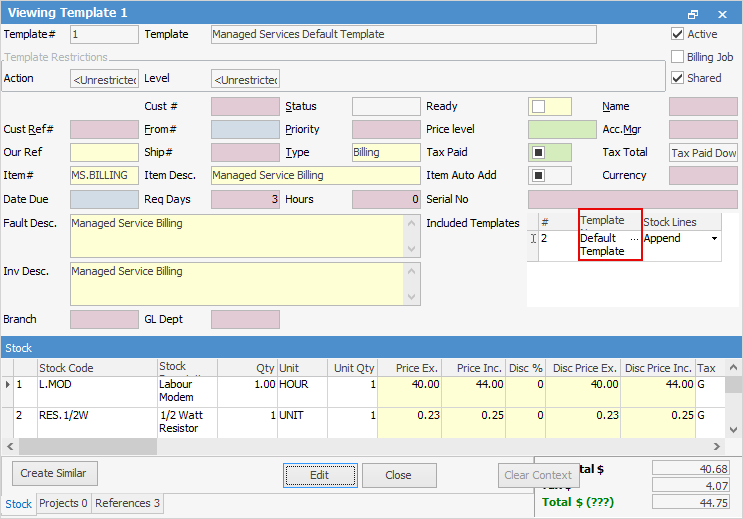Screen dimensions: 743x519
Task: Click the Cust # field
Action: [x=245, y=107]
